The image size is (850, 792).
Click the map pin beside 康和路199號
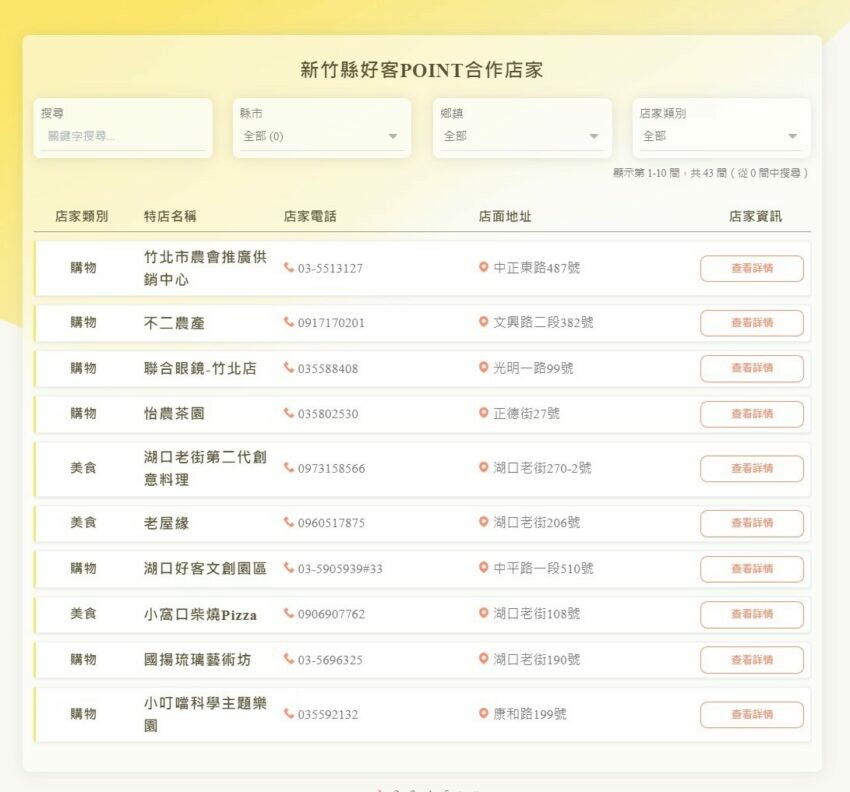pyautogui.click(x=484, y=714)
